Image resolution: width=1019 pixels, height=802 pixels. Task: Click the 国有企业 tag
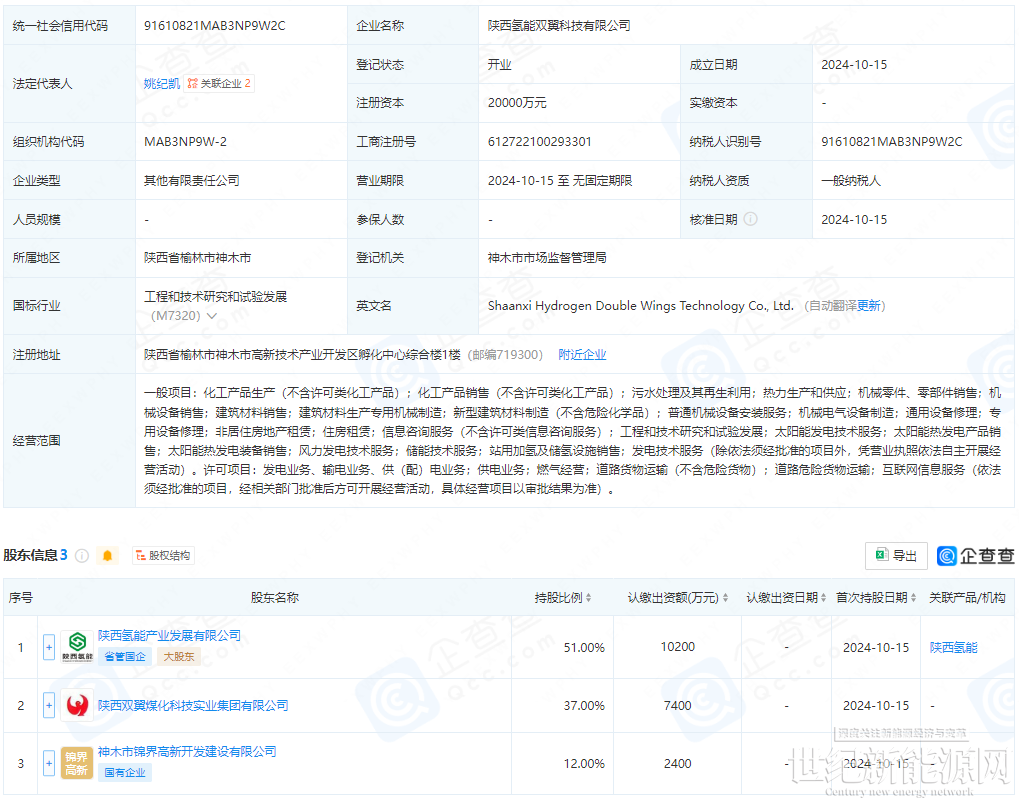[125, 773]
